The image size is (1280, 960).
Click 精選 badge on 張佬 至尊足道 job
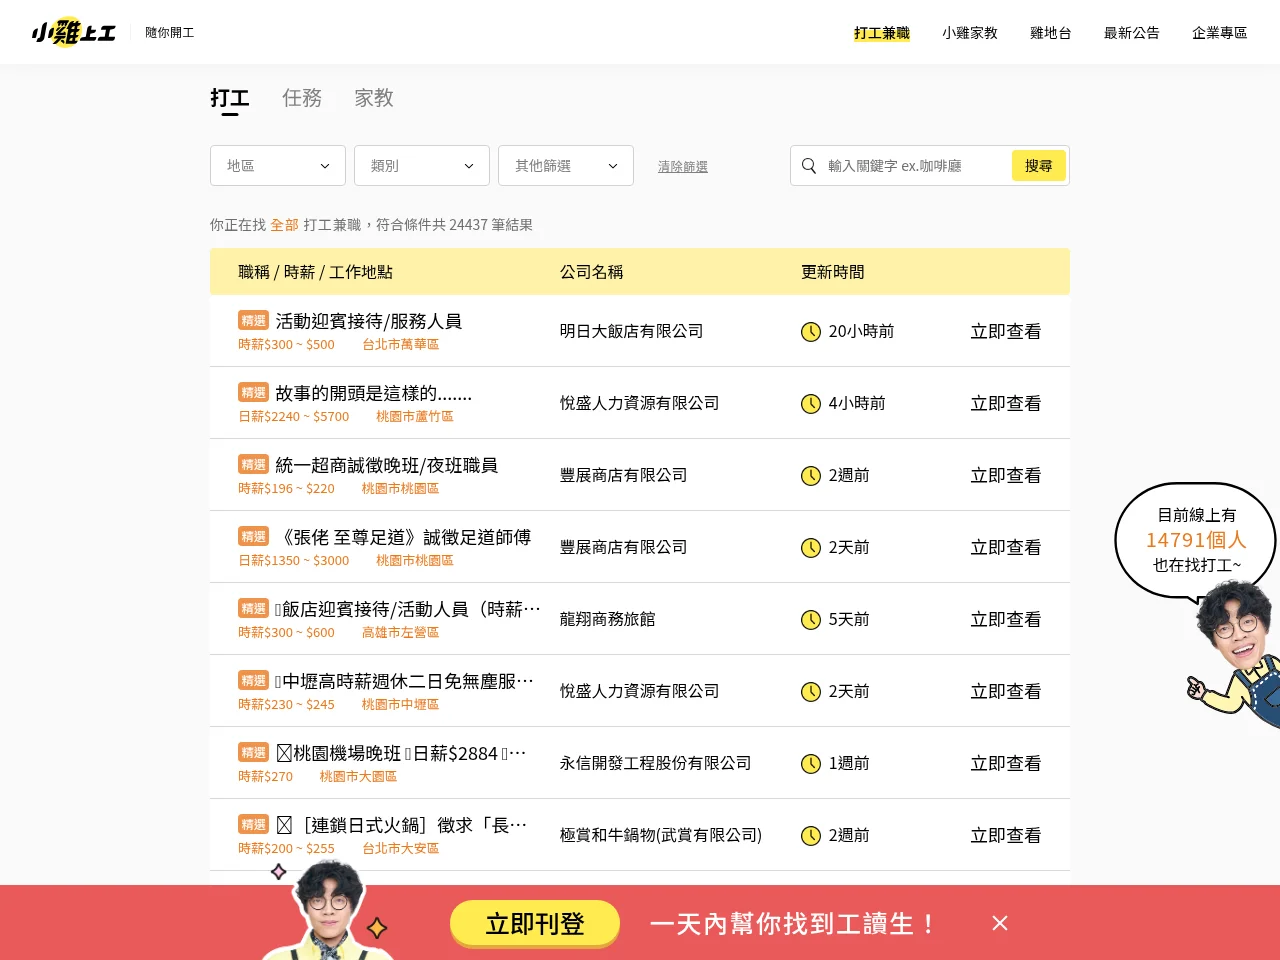(253, 536)
